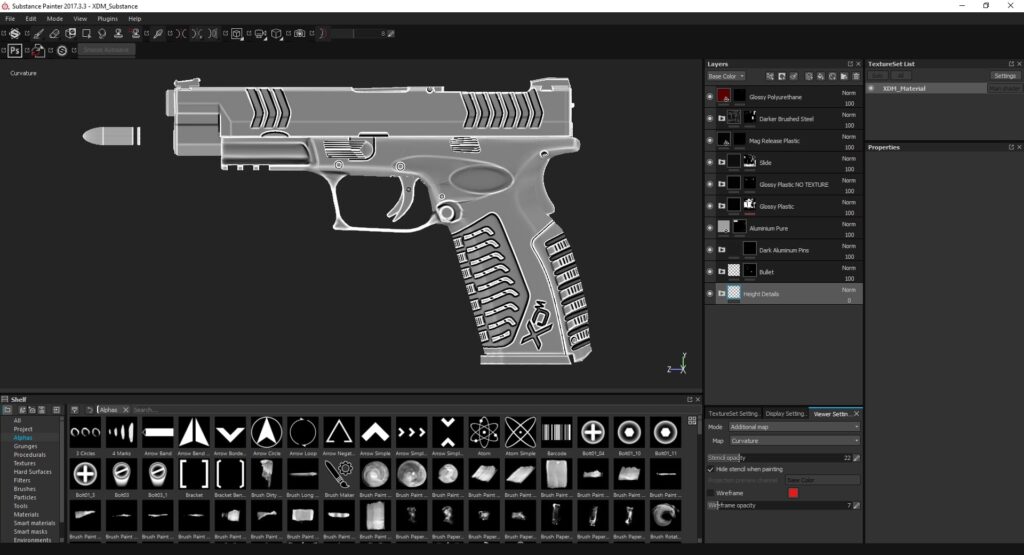Image resolution: width=1024 pixels, height=555 pixels.
Task: Enable the Wireframe checkbox
Action: 711,493
